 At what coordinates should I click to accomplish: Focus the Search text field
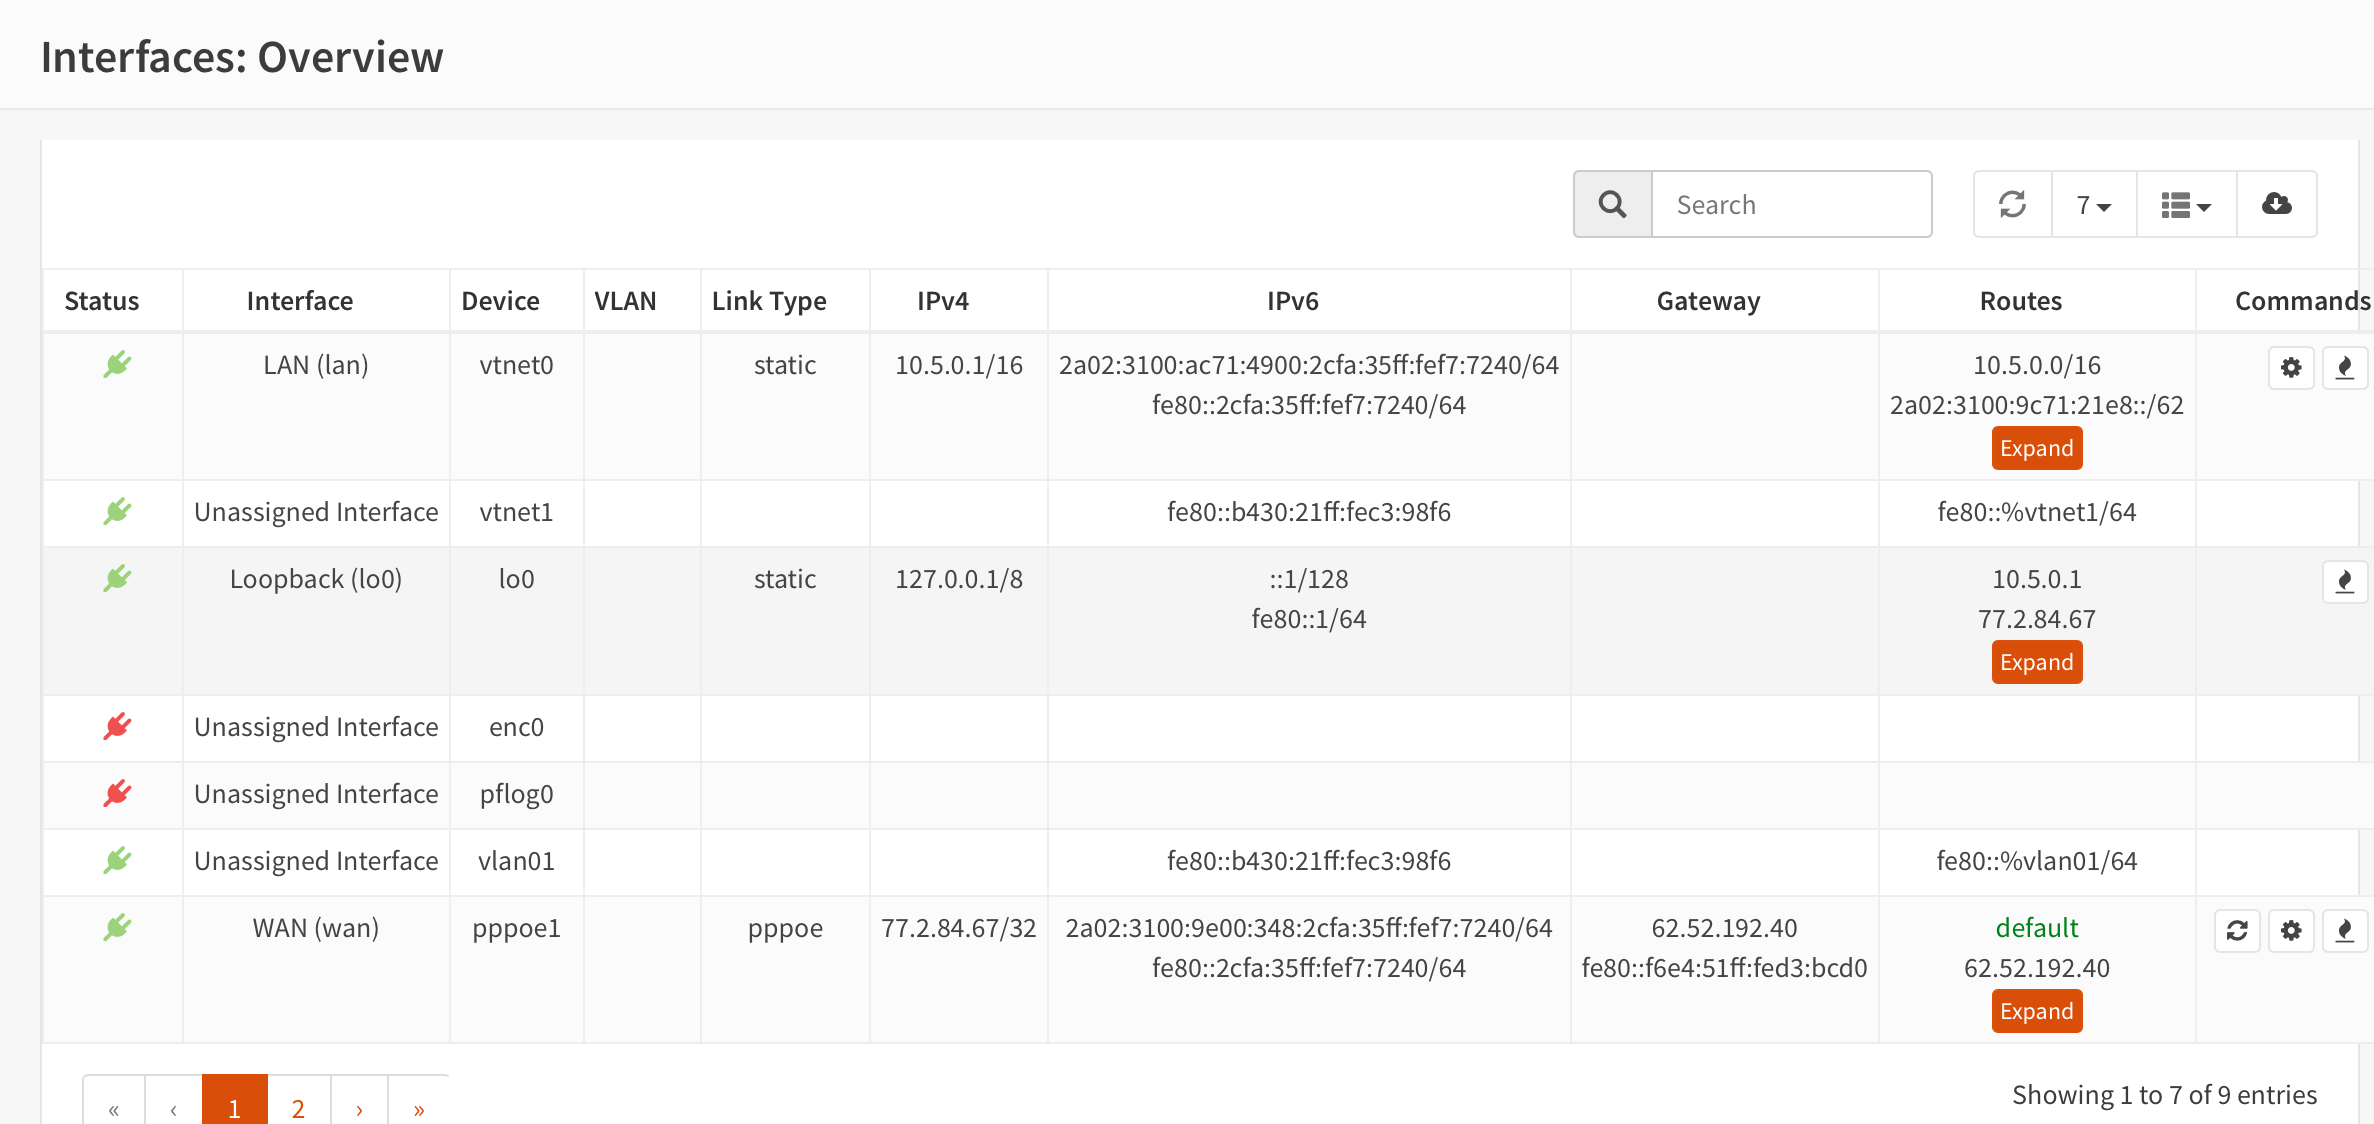click(1790, 204)
